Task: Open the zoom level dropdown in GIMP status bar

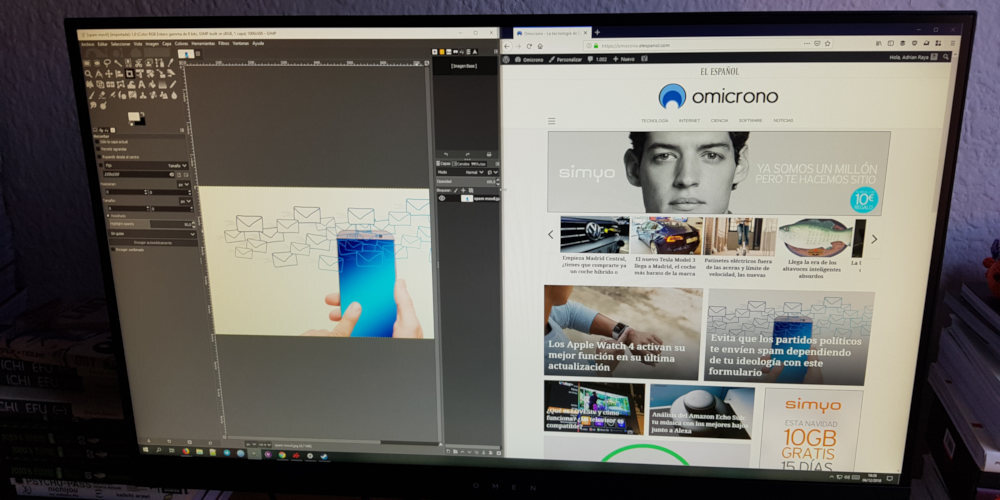Action: pos(265,445)
